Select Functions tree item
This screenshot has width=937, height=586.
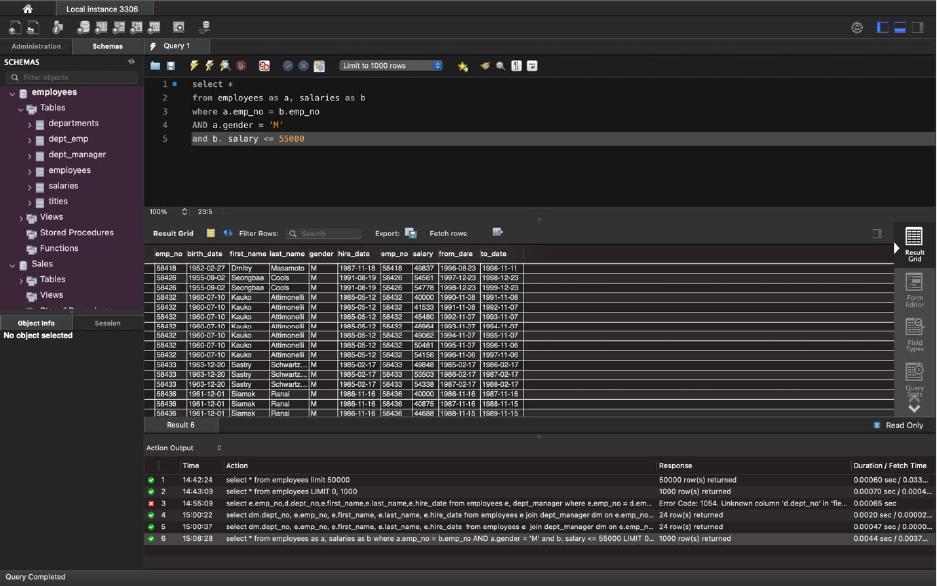click(59, 248)
